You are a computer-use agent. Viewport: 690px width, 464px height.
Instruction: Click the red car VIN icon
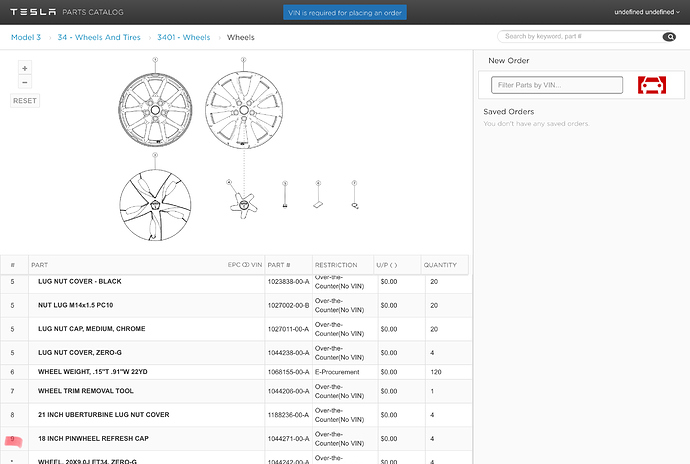[x=652, y=85]
